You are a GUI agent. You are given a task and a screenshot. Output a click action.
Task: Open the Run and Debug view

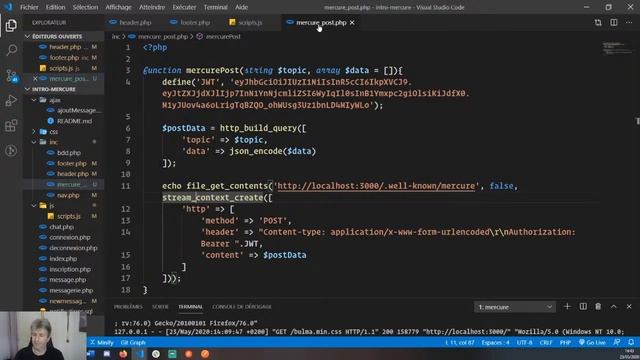(11, 100)
